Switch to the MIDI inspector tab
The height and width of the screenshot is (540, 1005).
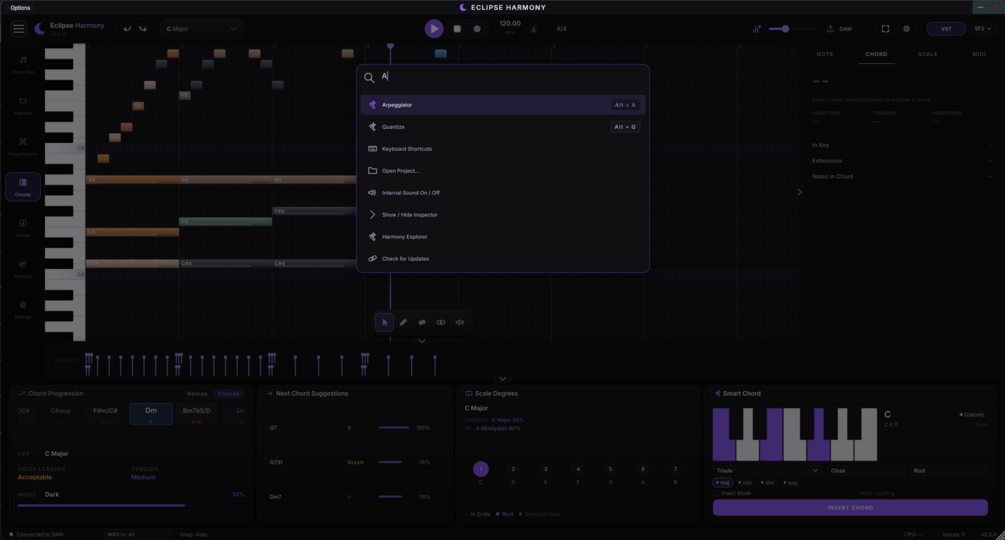[x=979, y=54]
